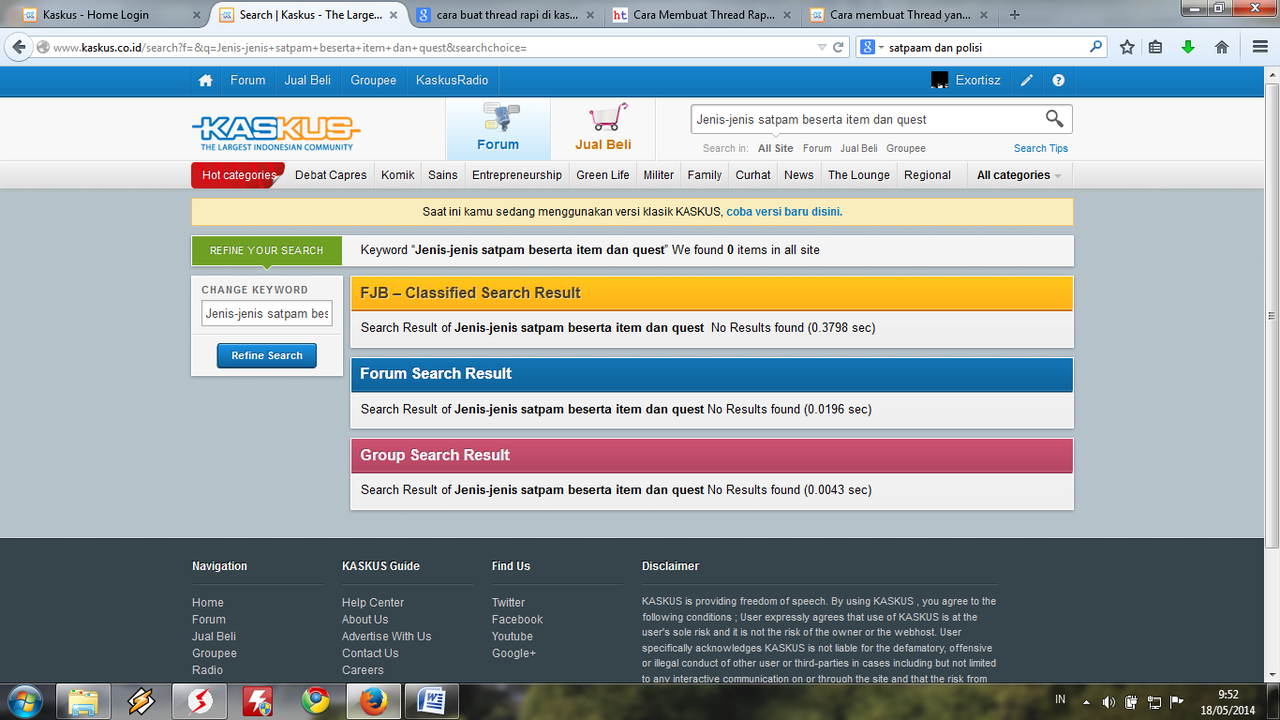
Task: Click the Refine Search button
Action: pyautogui.click(x=267, y=355)
